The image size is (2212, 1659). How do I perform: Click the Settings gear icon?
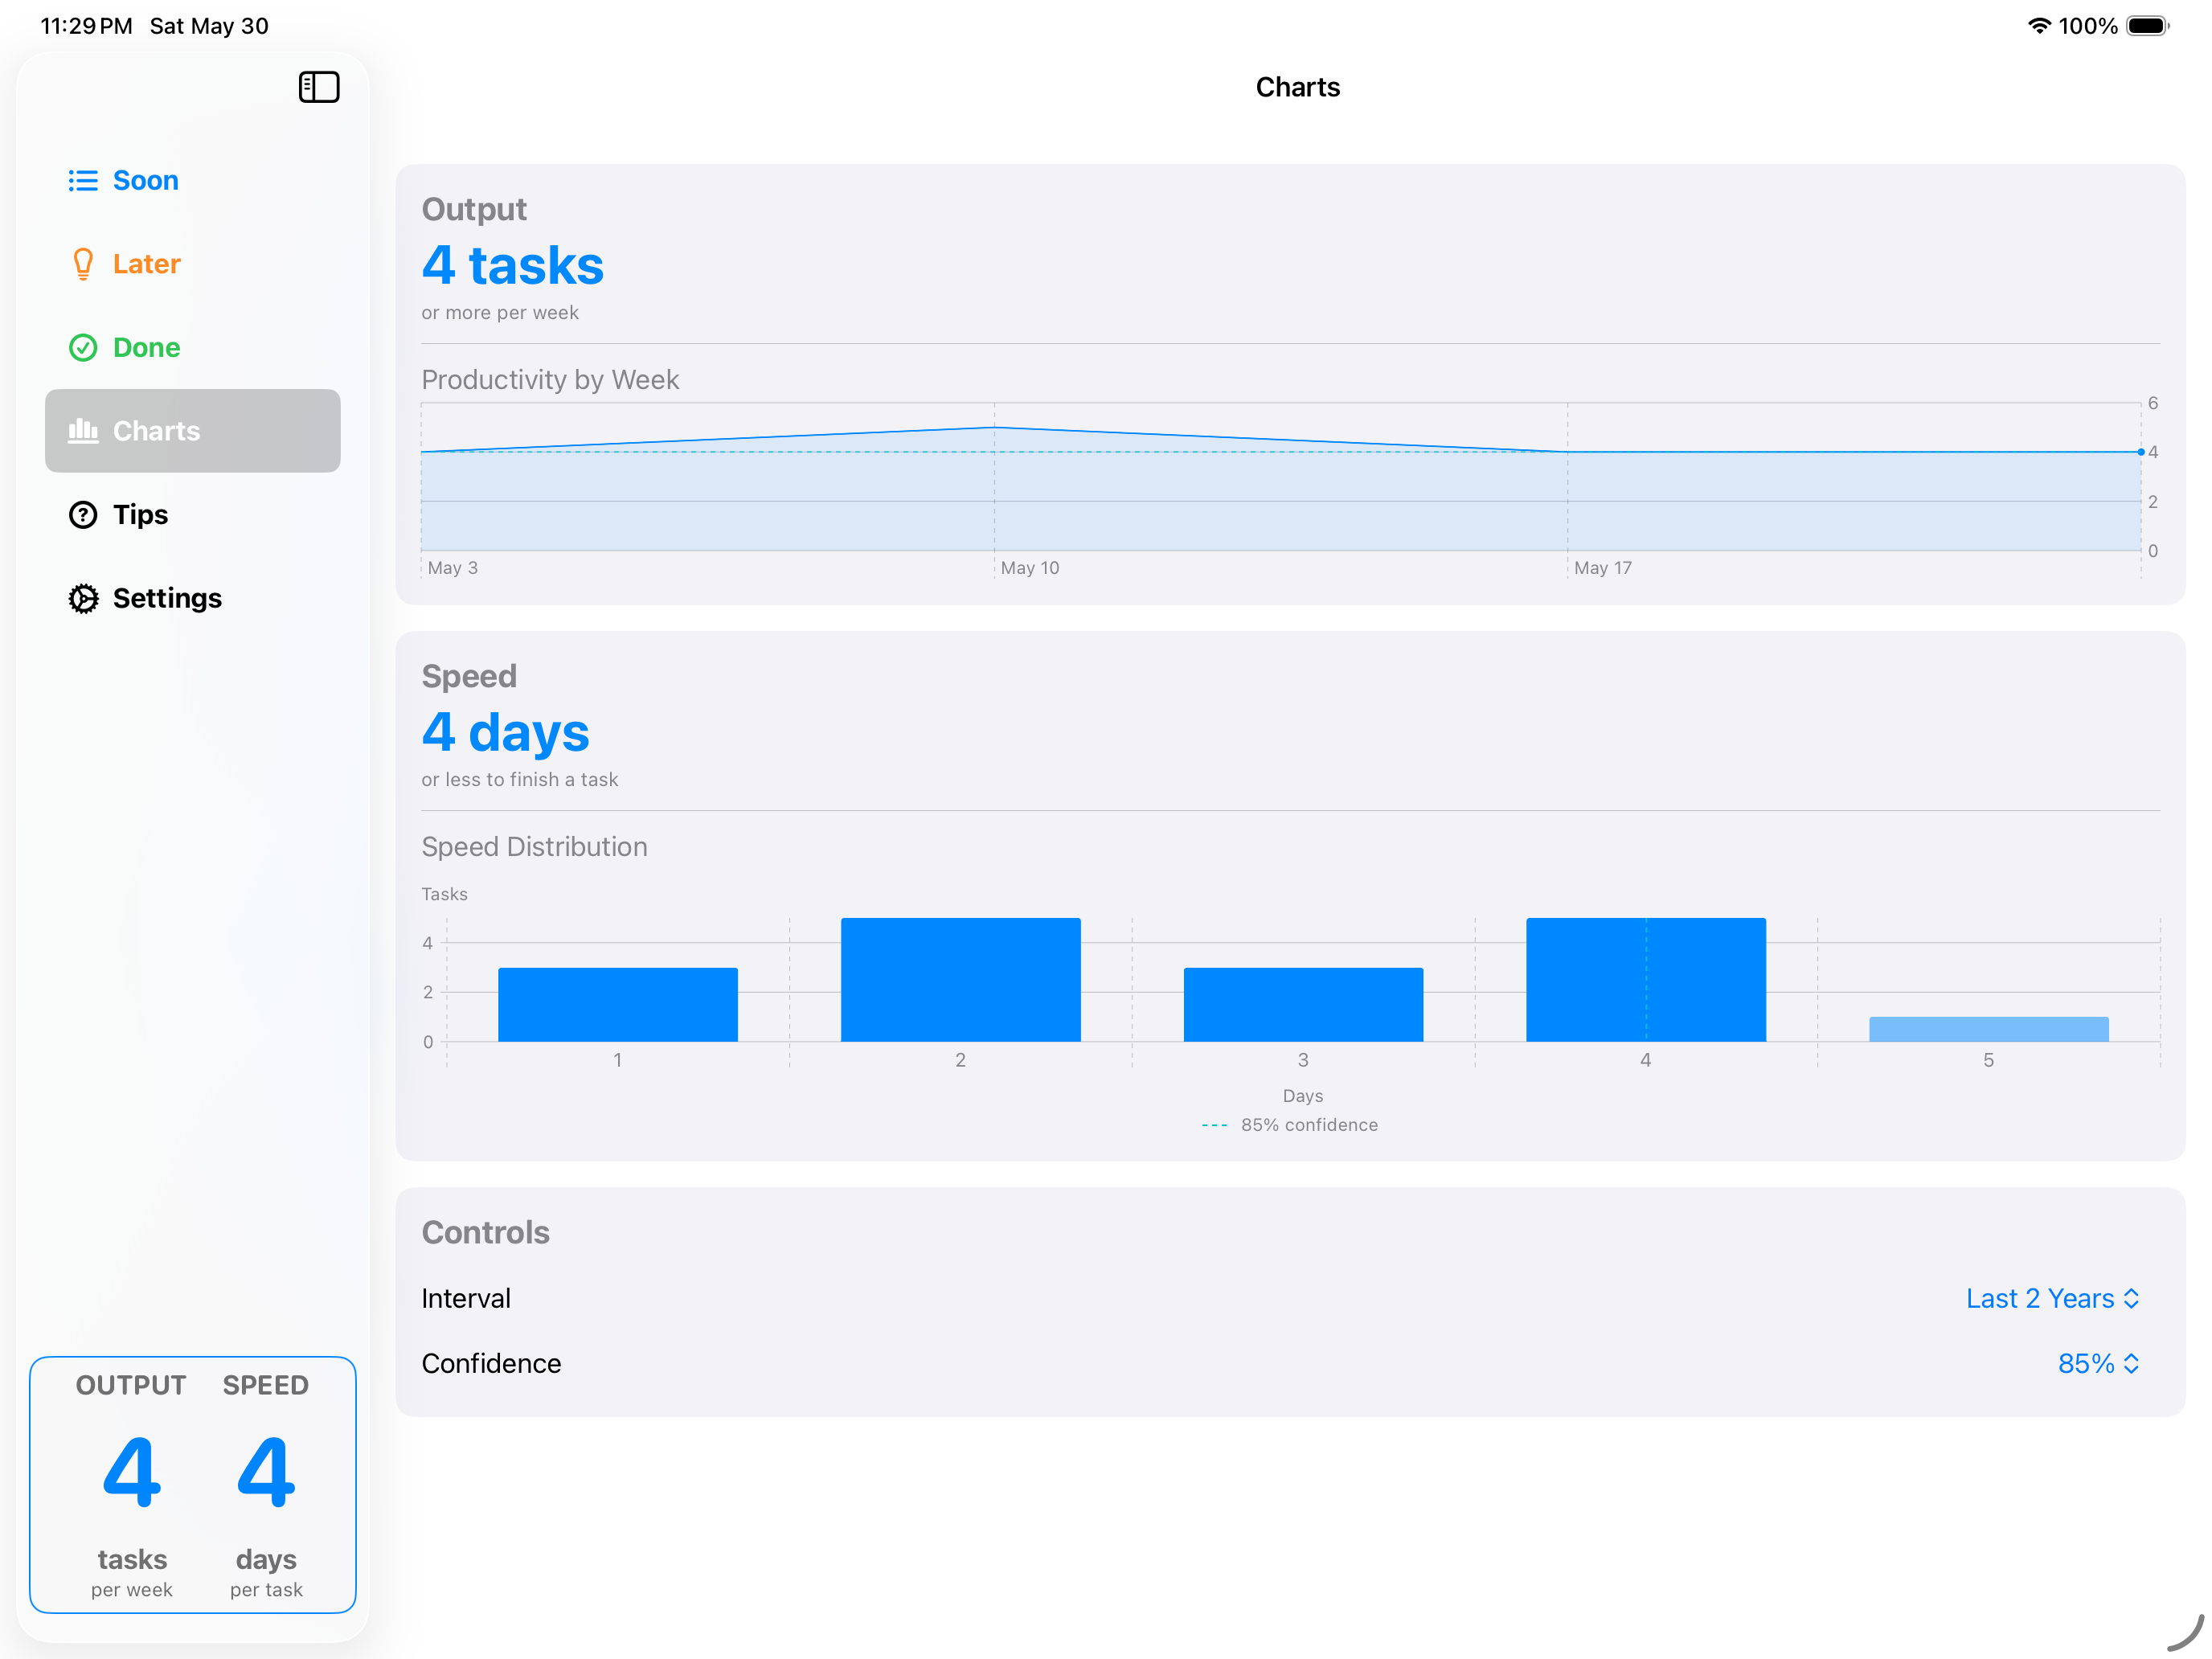83,598
